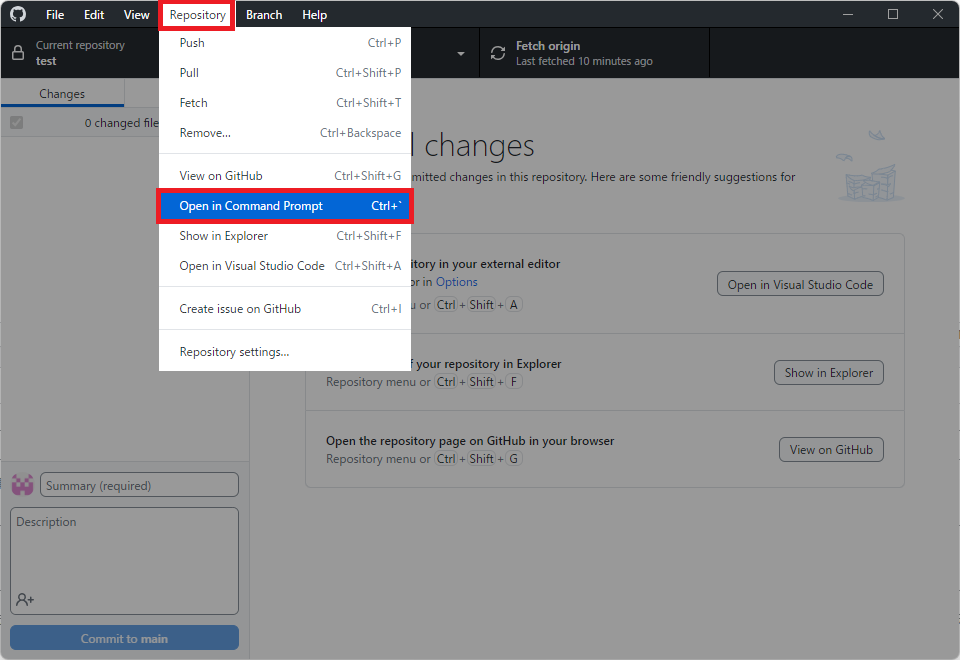Click the GitHub logo icon in title bar
The image size is (960, 660).
(18, 14)
